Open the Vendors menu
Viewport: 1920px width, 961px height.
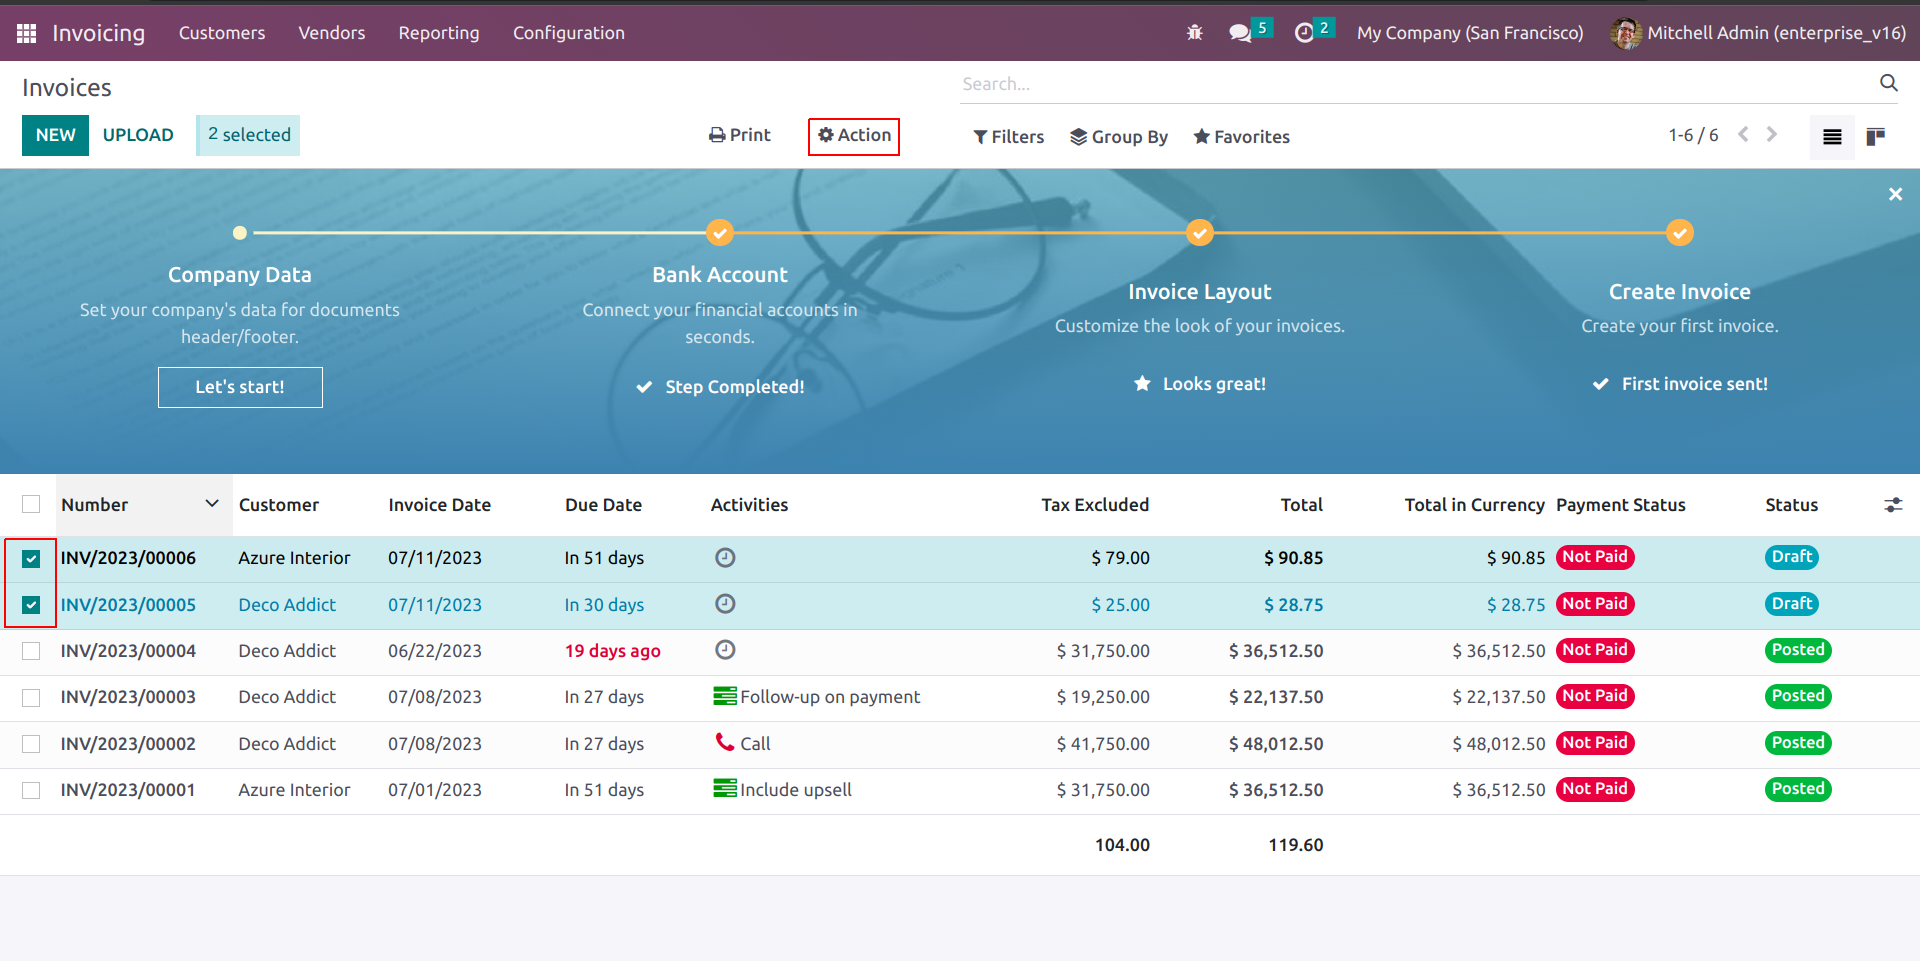(332, 33)
